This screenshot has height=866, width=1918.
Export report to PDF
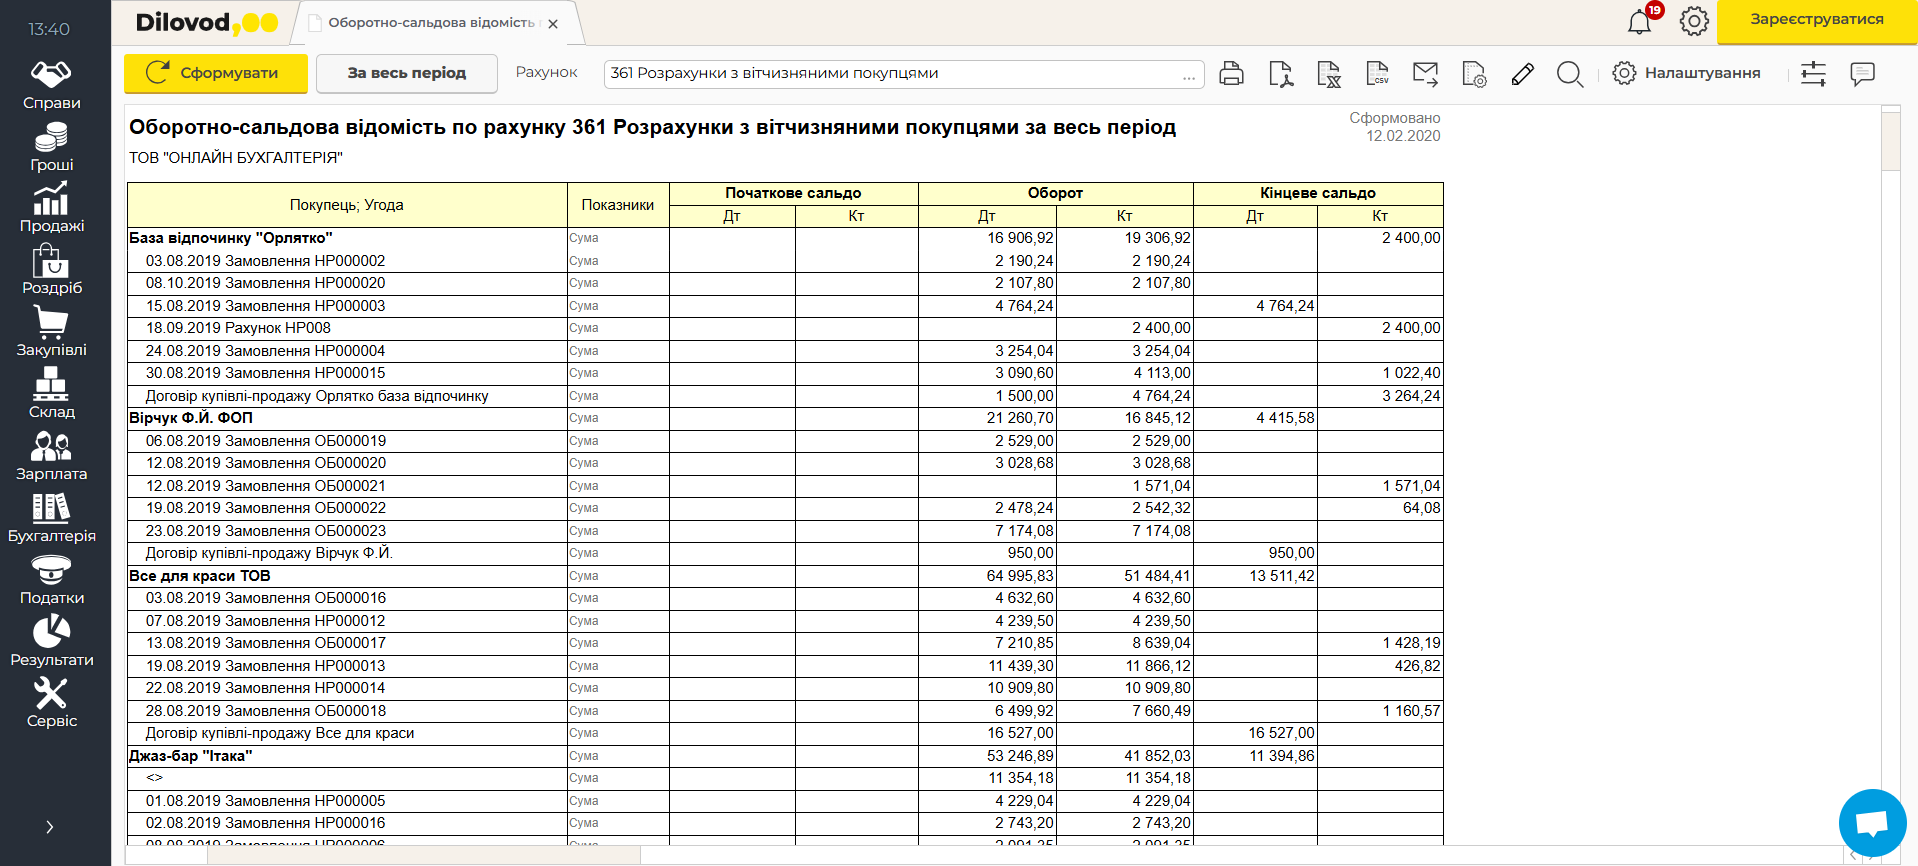[1280, 74]
